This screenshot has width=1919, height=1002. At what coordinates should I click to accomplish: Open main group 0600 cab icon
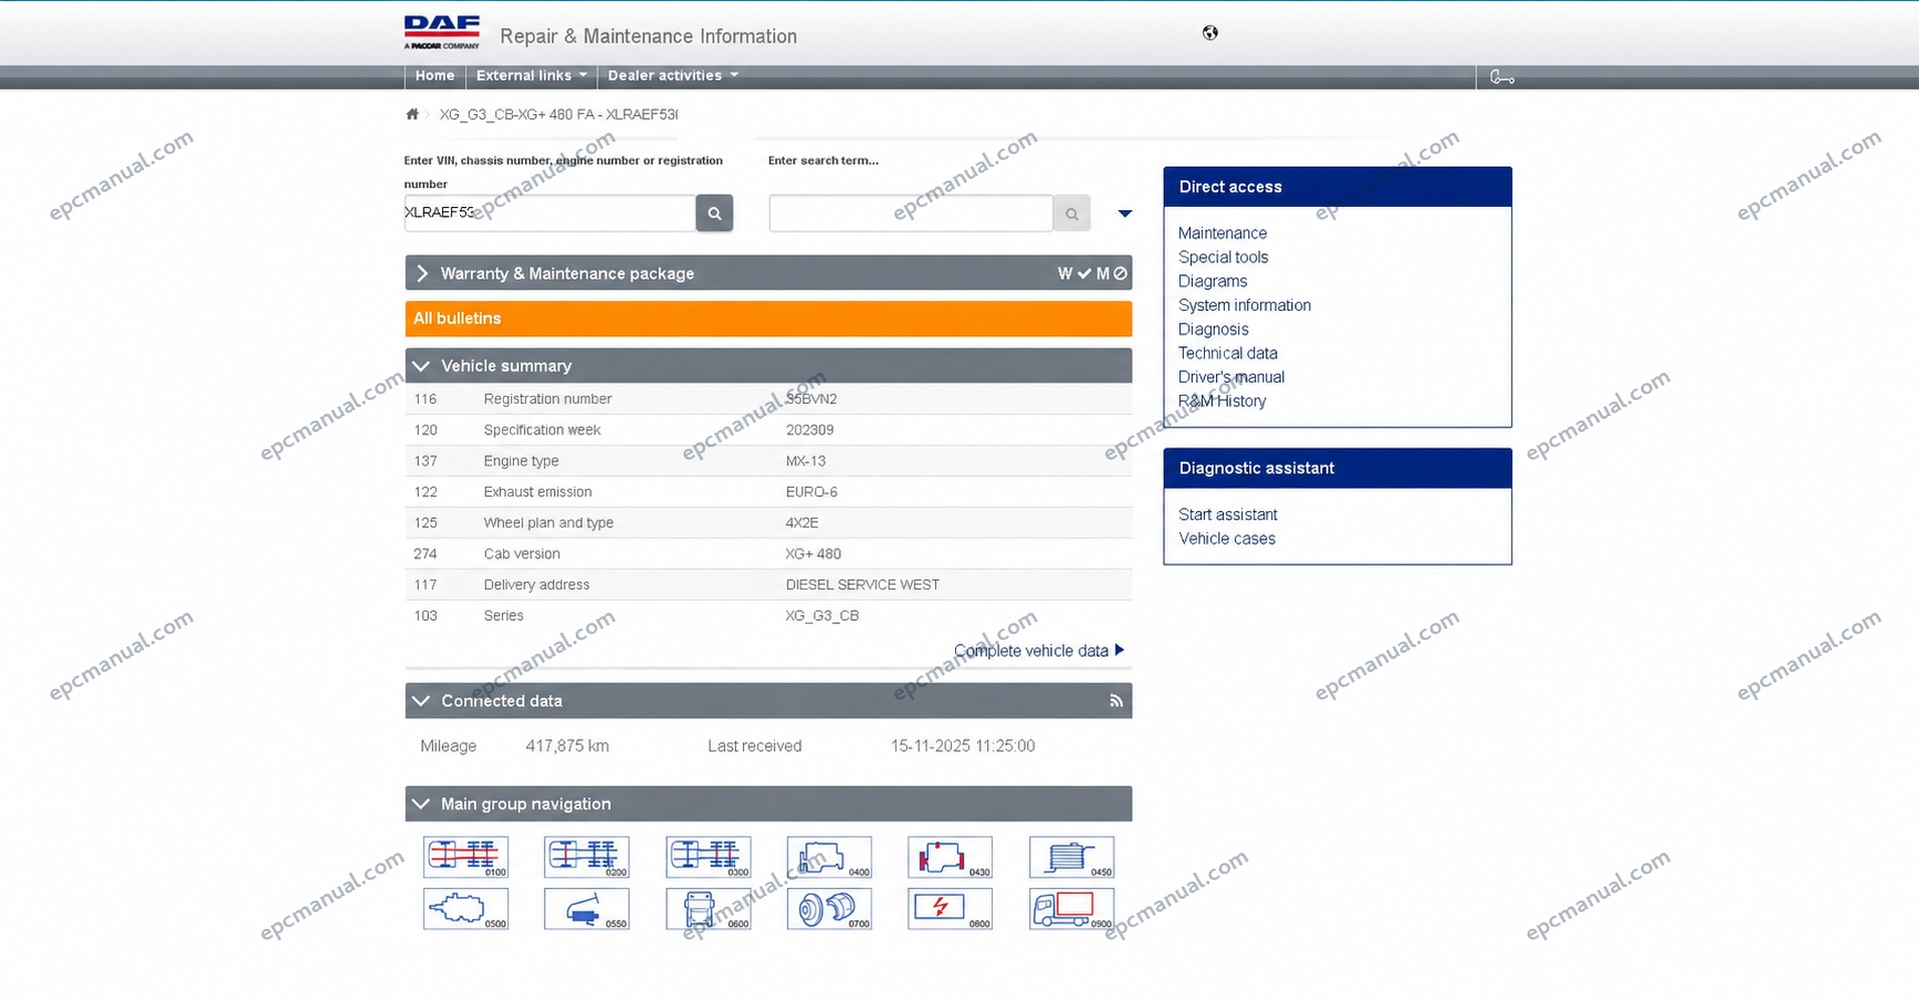pyautogui.click(x=708, y=909)
